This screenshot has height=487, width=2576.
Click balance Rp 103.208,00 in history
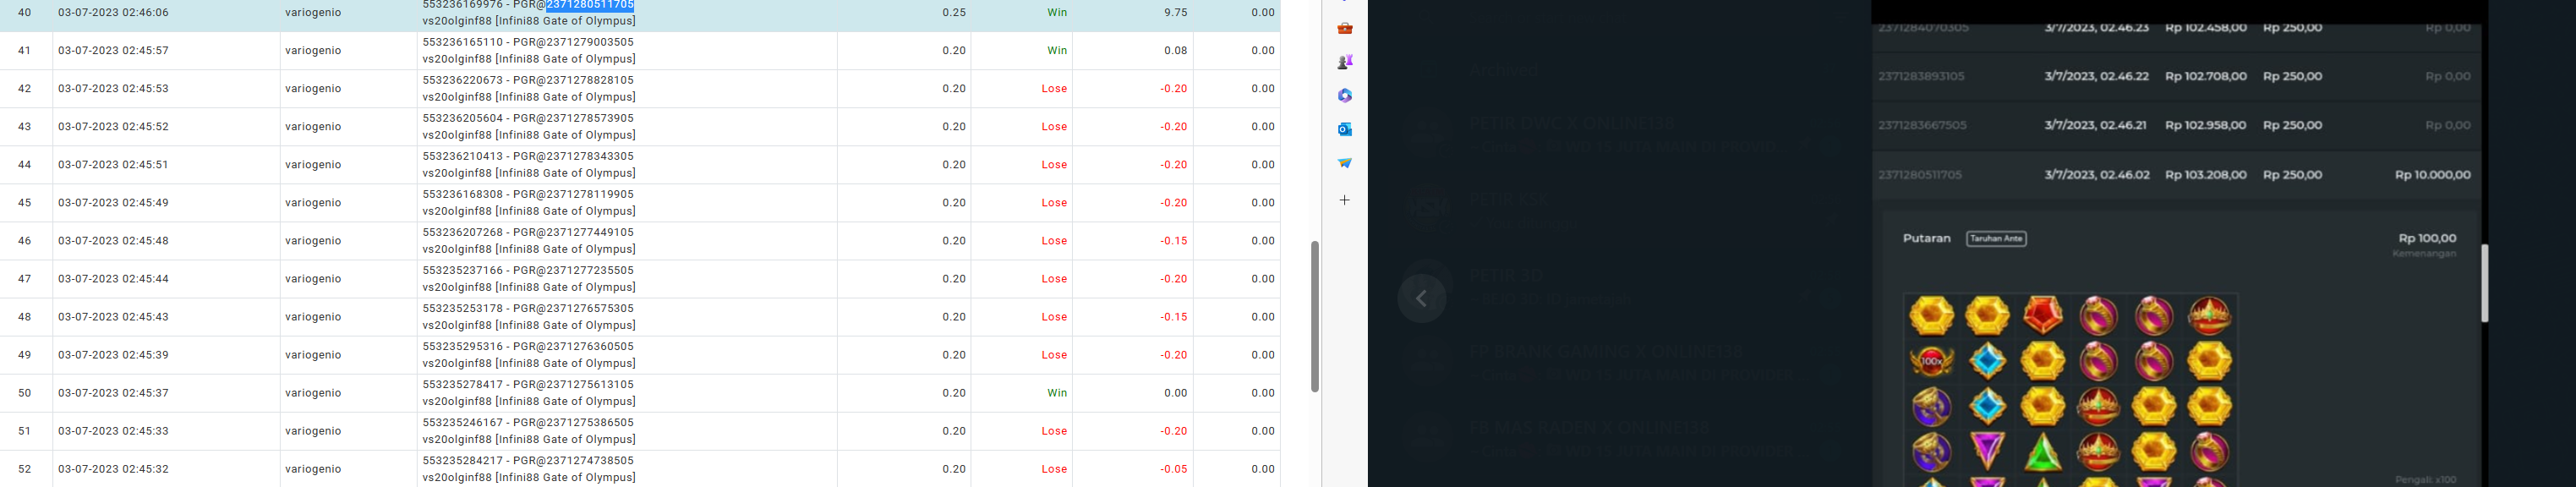point(2205,175)
